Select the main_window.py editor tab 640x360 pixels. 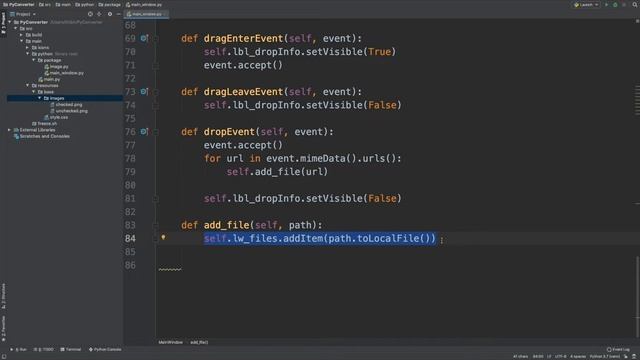pyautogui.click(x=146, y=14)
